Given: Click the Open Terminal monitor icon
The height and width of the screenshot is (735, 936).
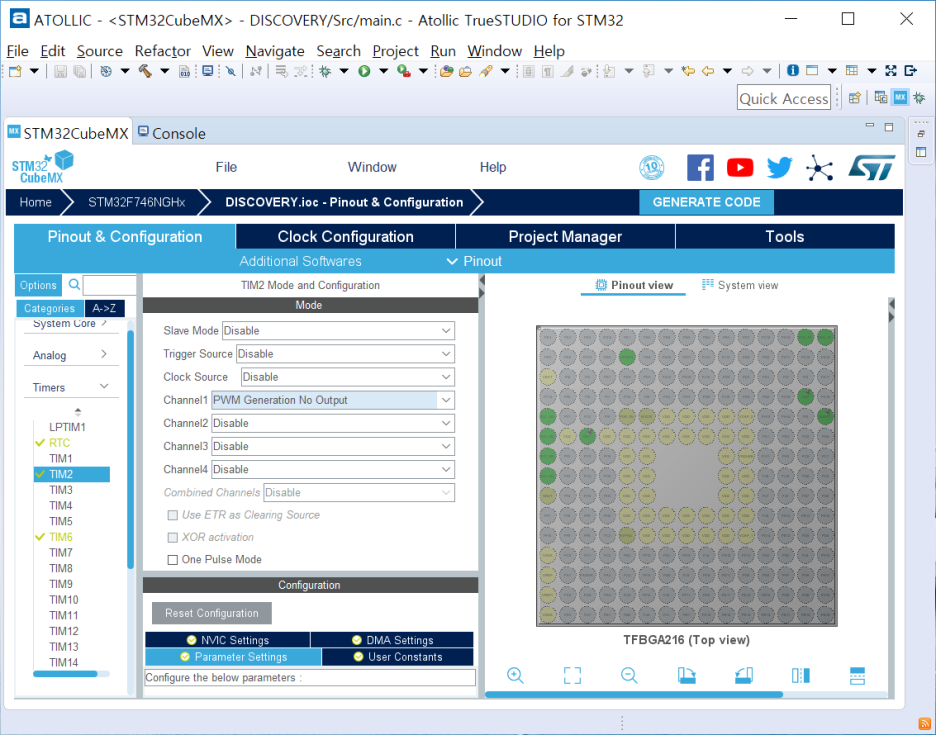Looking at the screenshot, I should tap(208, 71).
